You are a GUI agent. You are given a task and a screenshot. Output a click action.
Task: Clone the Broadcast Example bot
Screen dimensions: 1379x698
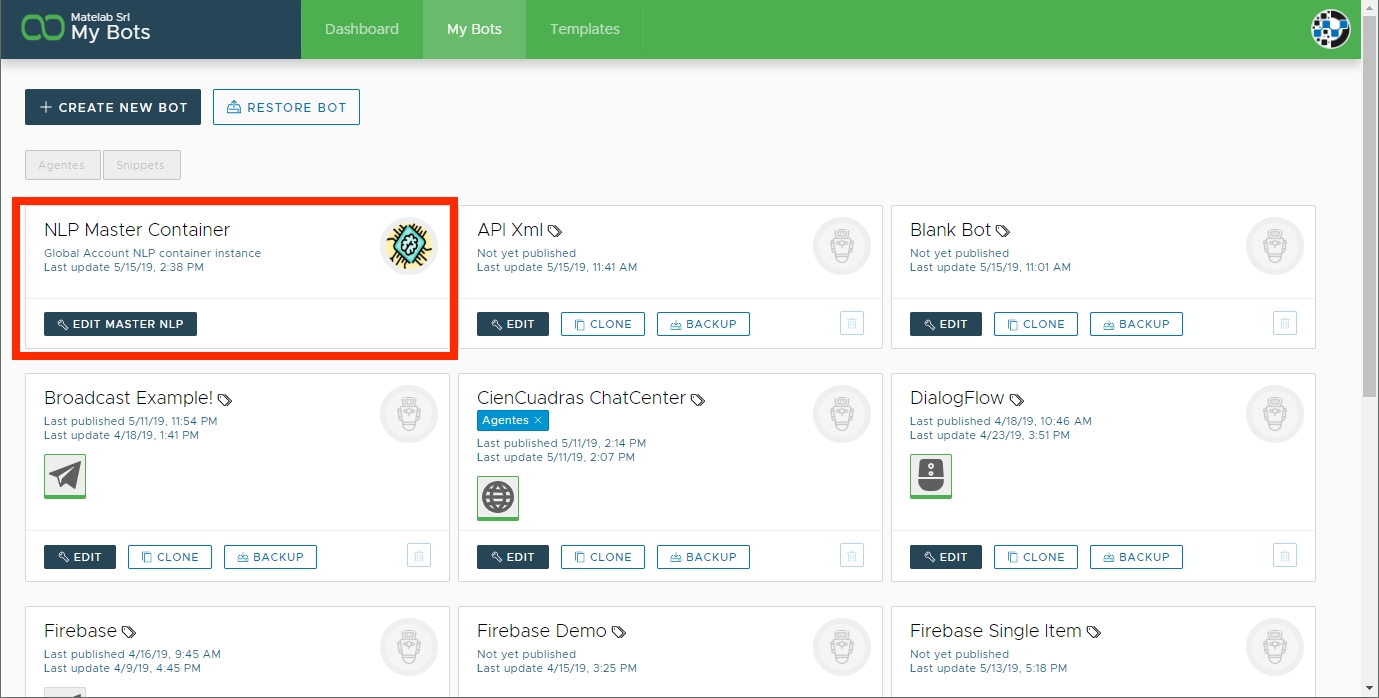point(170,557)
